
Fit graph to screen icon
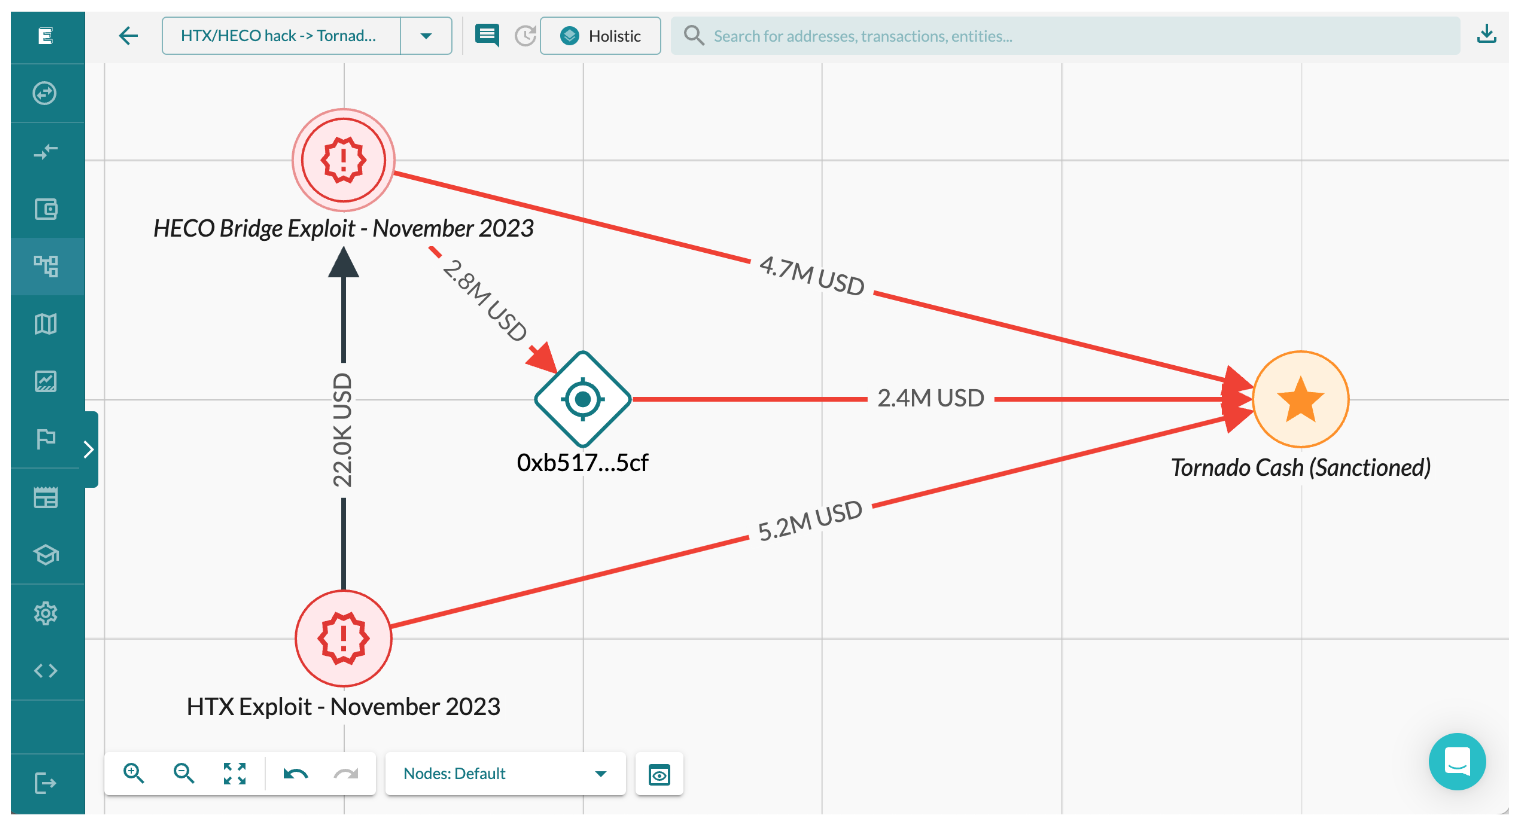click(235, 773)
